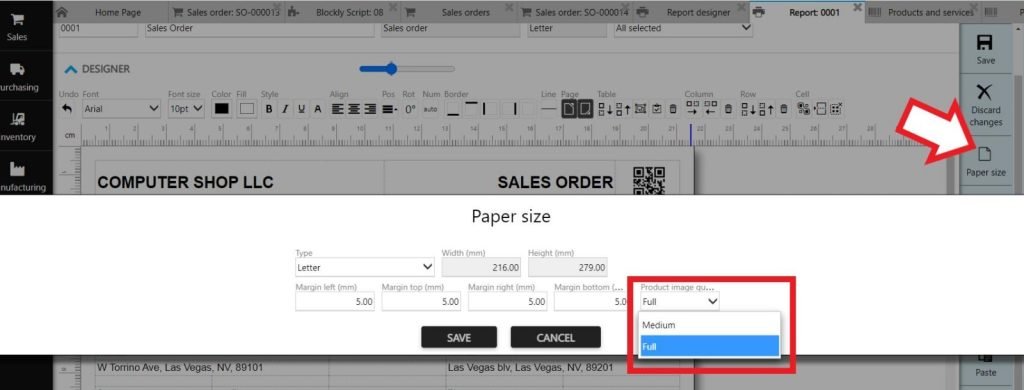The width and height of the screenshot is (1024, 390).
Task: Insert row below in Row group
Action: tap(748, 109)
